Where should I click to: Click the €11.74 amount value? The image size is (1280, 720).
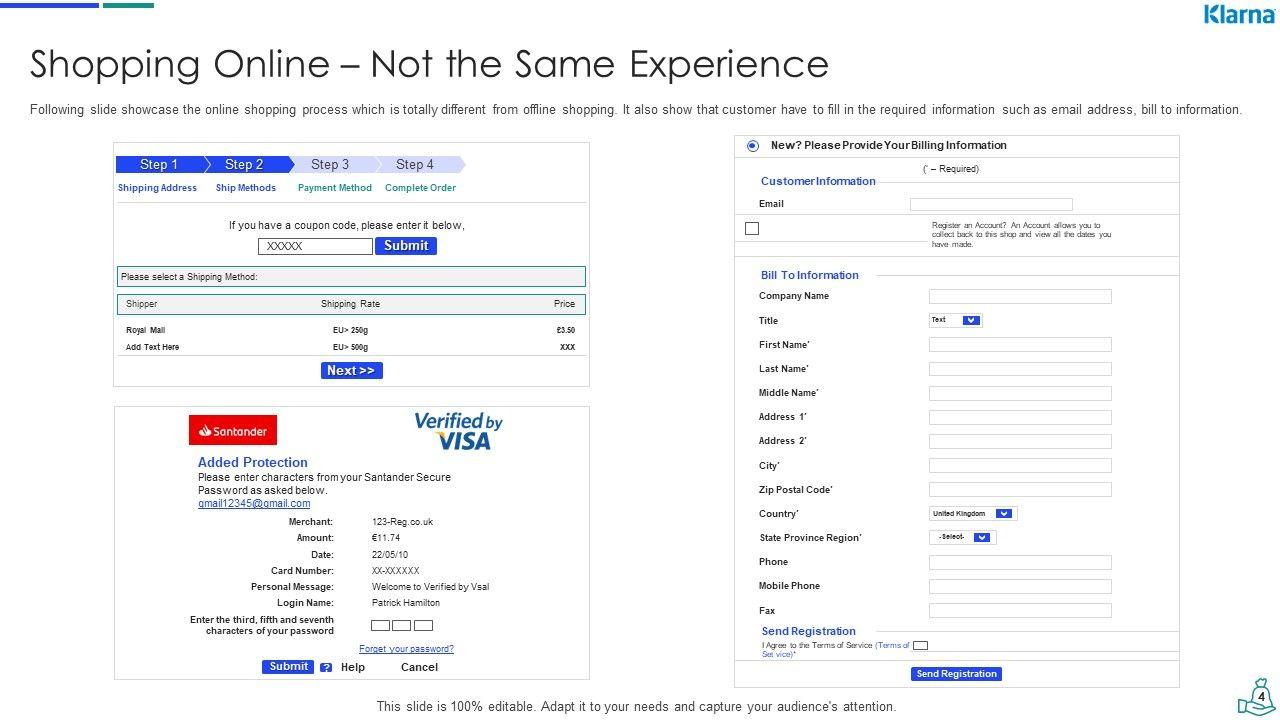pos(386,538)
